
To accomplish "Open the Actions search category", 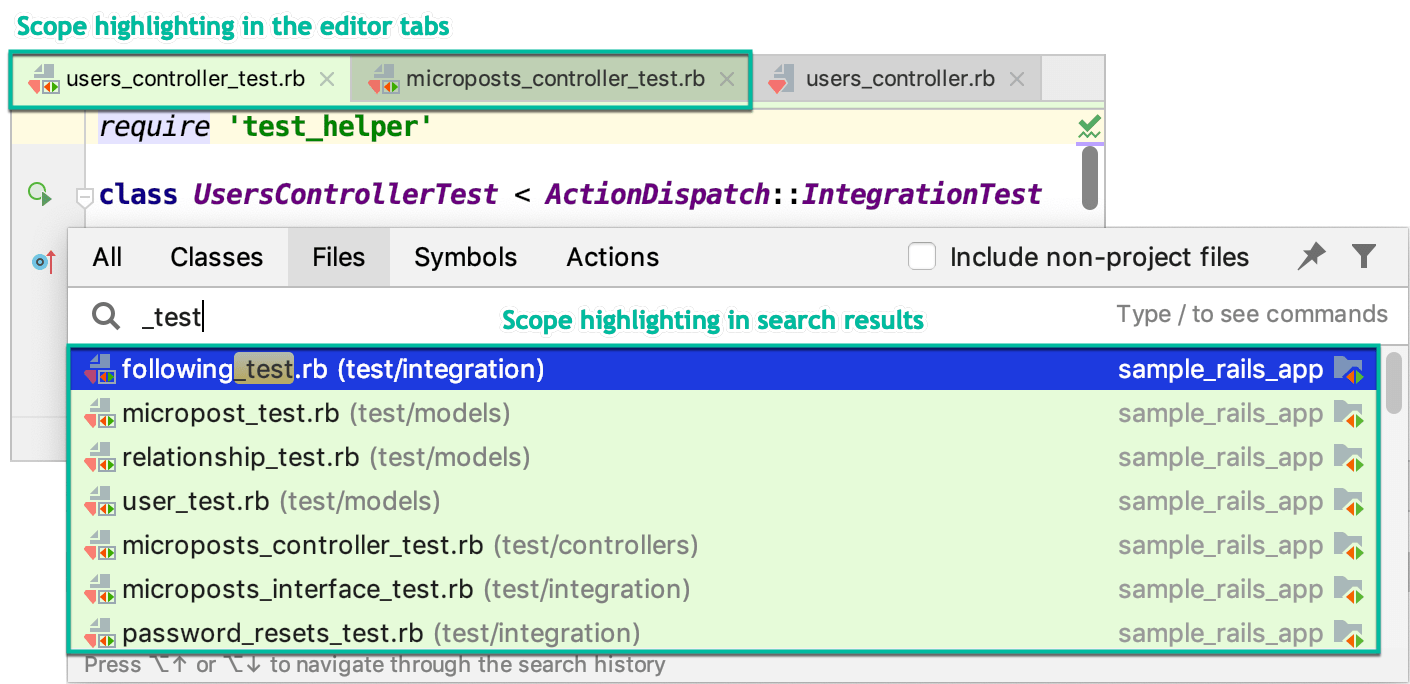I will coord(612,257).
